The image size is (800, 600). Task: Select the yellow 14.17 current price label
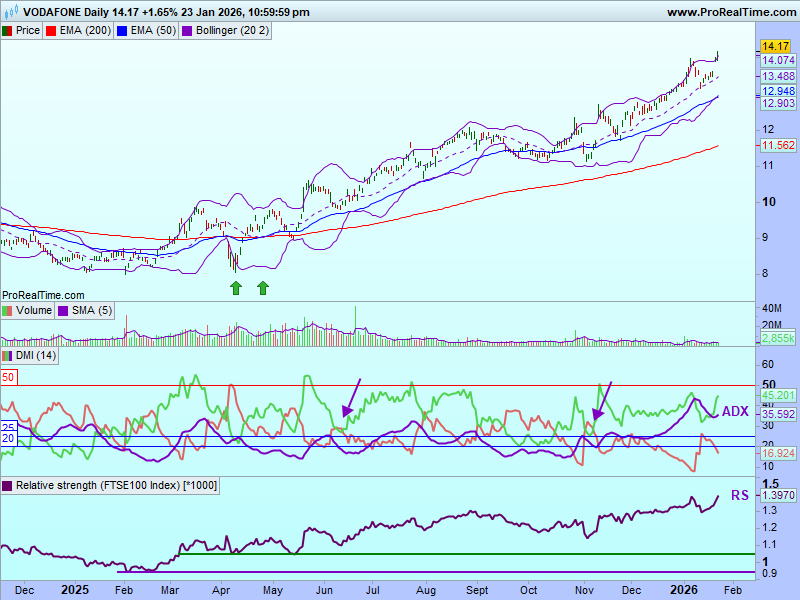pyautogui.click(x=776, y=47)
